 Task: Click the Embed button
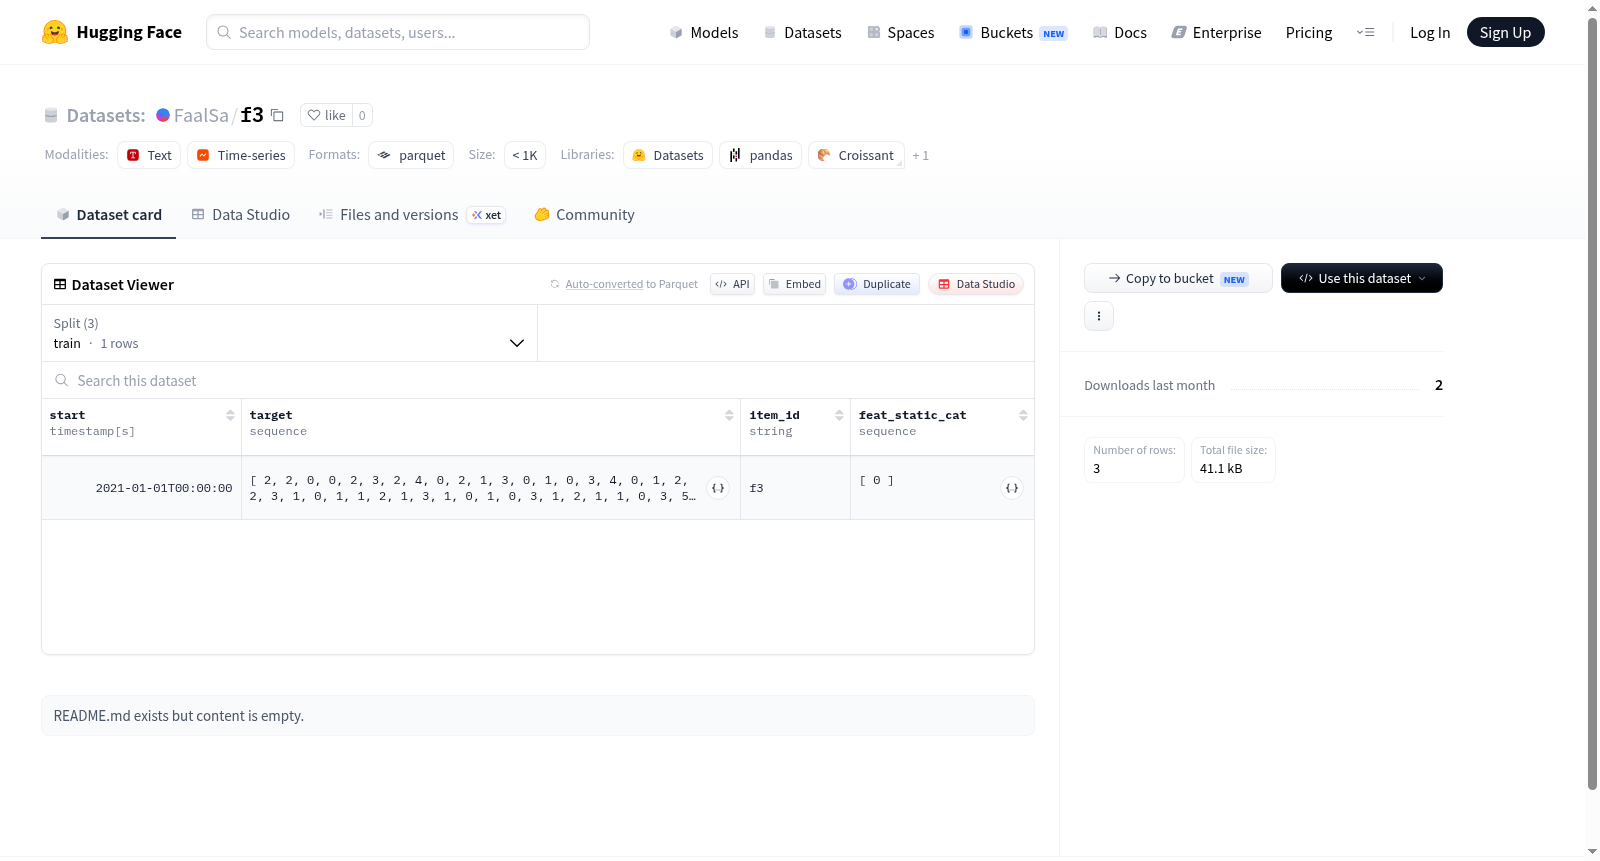tap(794, 284)
